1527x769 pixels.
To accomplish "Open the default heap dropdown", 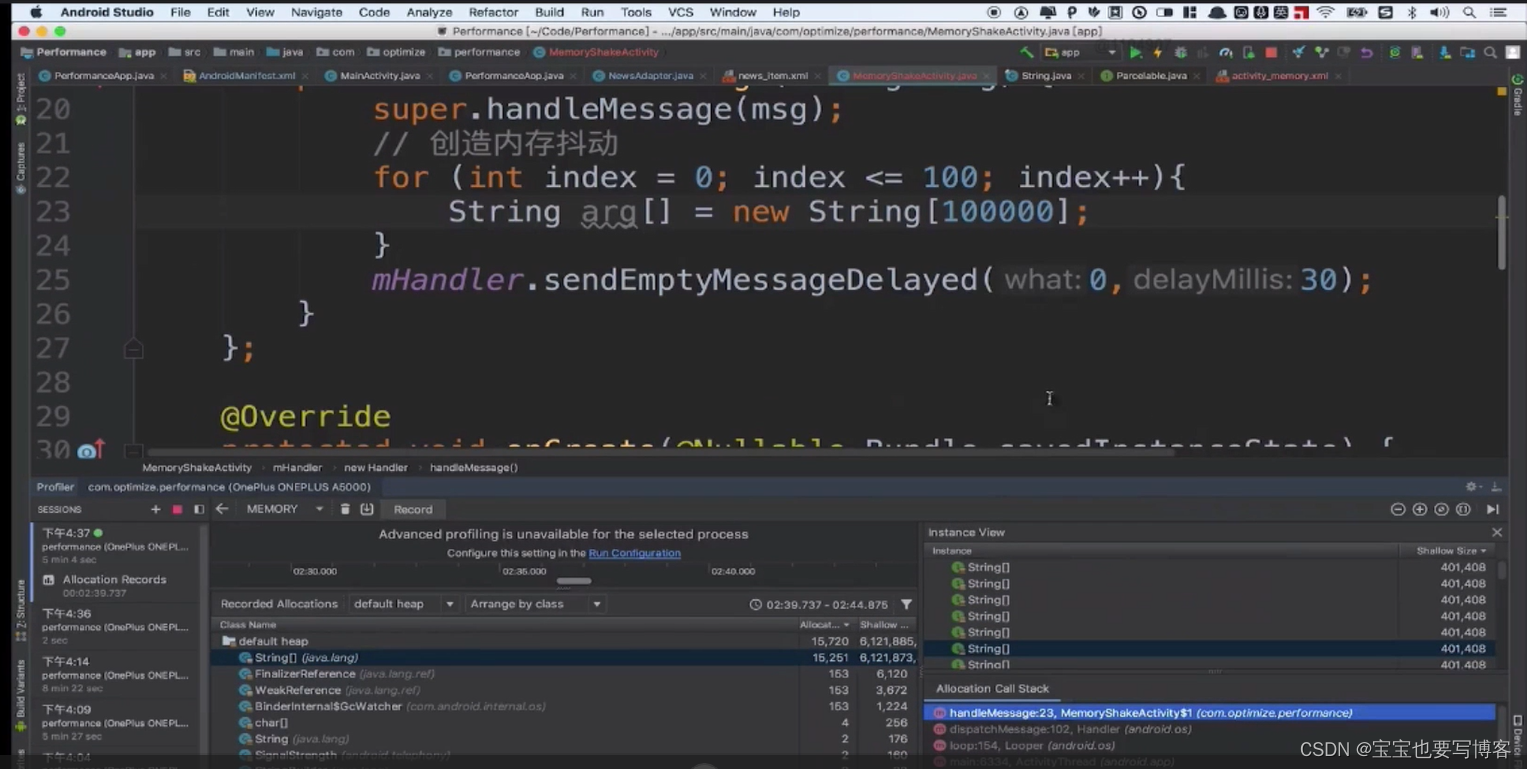I will (x=404, y=604).
